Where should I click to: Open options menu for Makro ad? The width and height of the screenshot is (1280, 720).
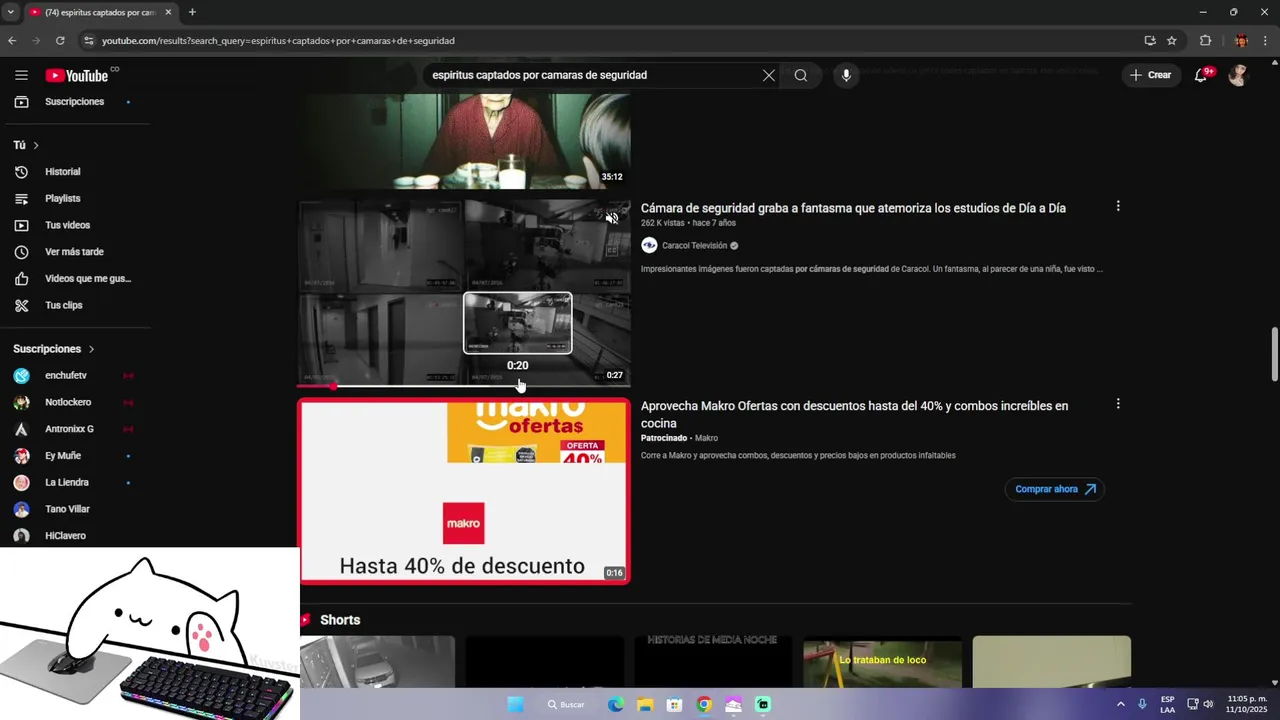(x=1118, y=404)
